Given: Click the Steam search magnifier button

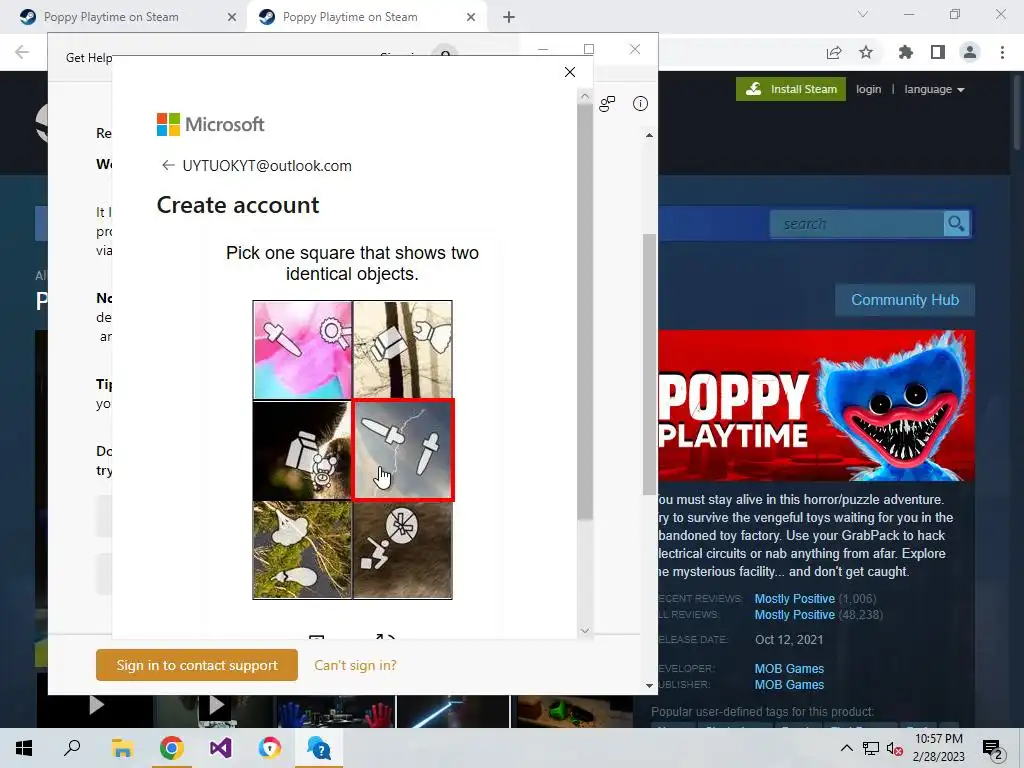Looking at the screenshot, I should pyautogui.click(x=956, y=224).
